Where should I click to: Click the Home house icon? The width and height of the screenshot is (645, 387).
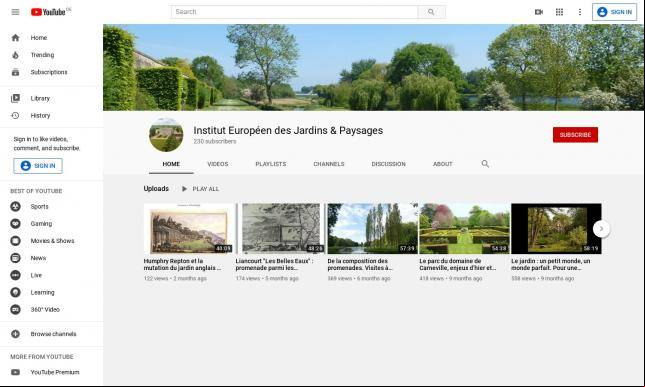(15, 38)
